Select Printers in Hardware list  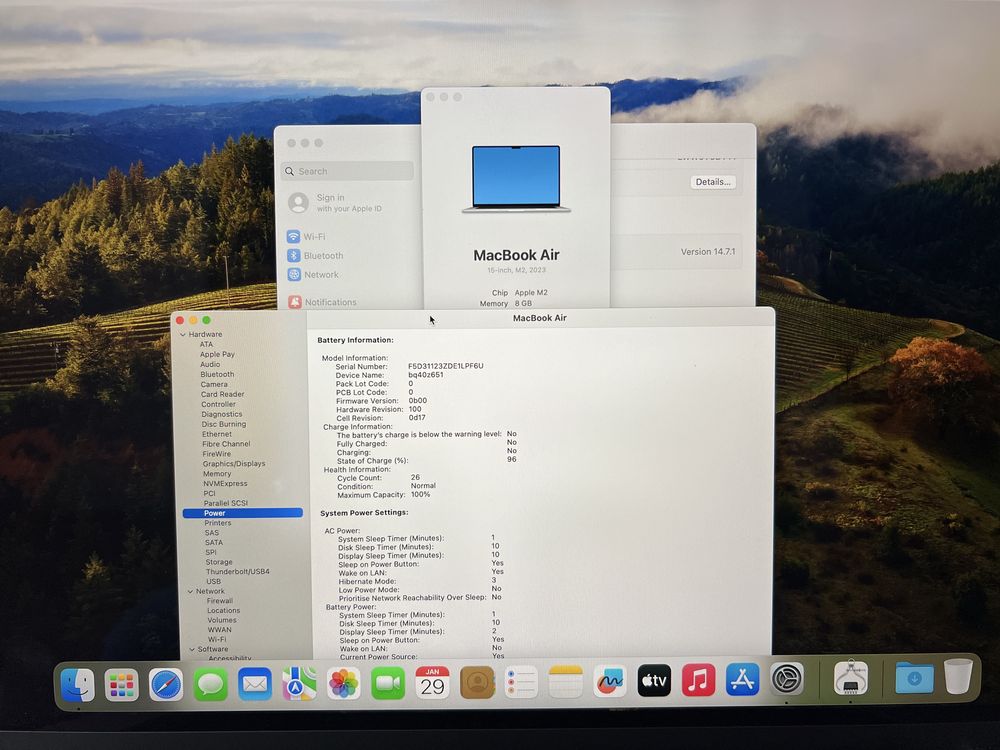(x=217, y=523)
